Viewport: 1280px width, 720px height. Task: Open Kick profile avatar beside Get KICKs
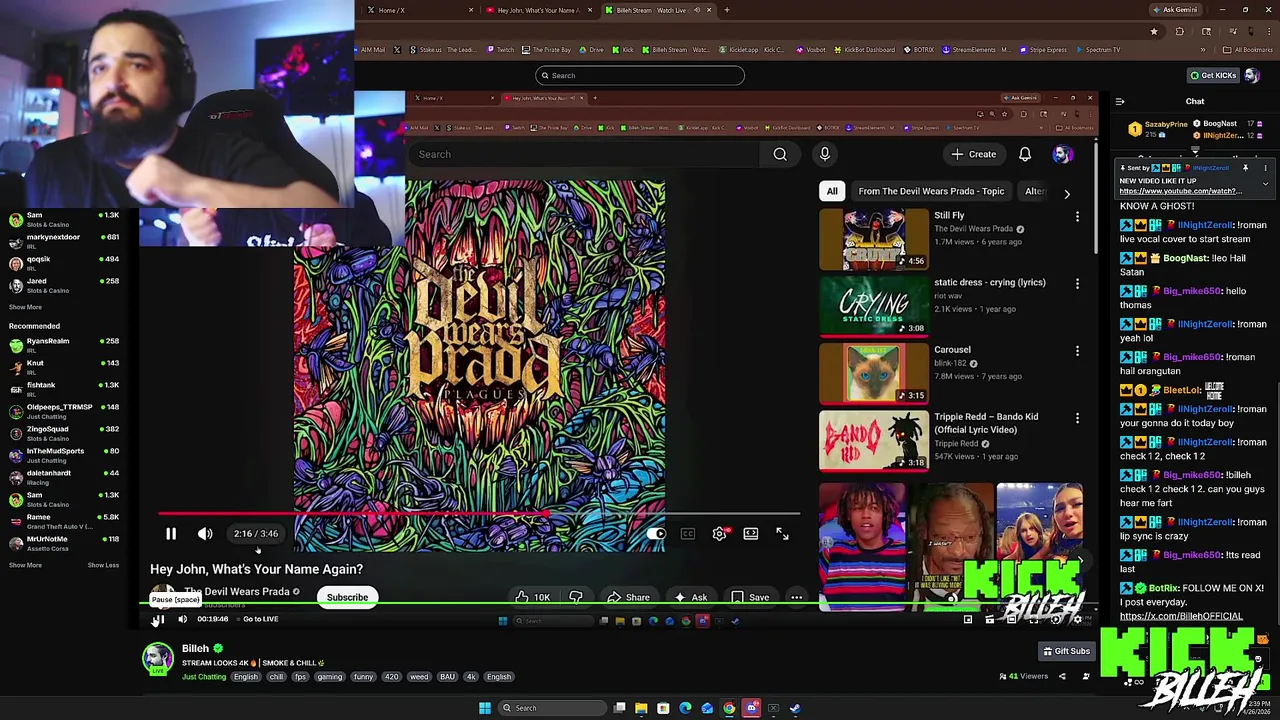point(1252,75)
